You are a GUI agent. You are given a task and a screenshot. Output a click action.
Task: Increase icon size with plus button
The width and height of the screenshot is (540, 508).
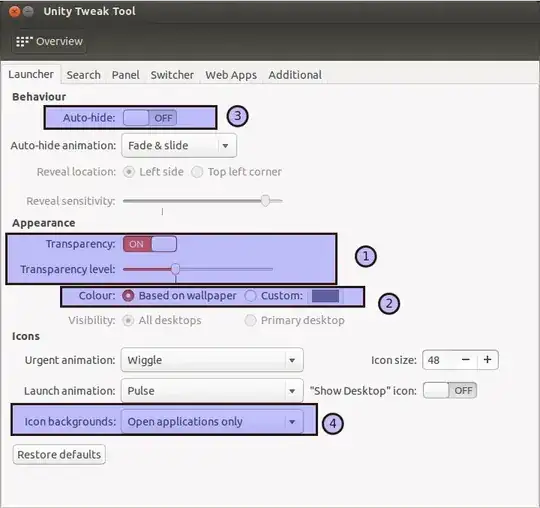[x=487, y=360]
